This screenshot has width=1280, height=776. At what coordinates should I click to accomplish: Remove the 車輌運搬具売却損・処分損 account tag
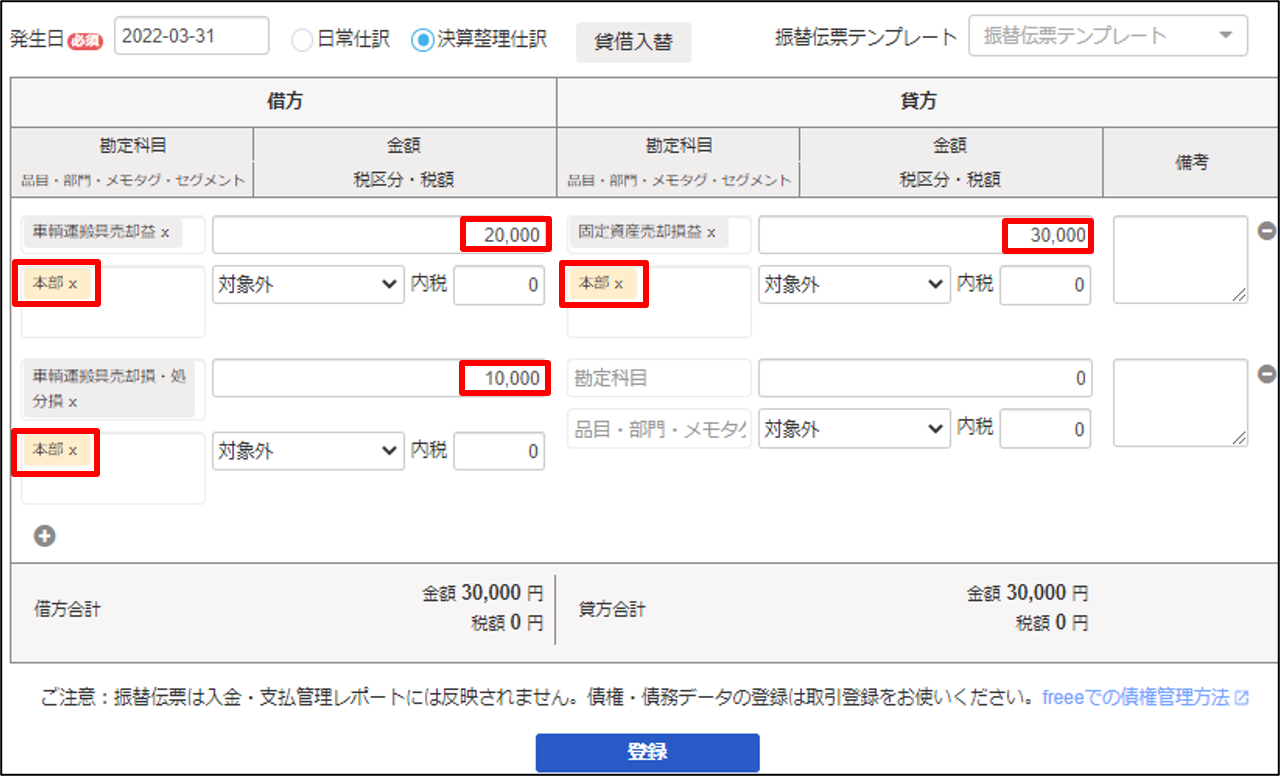(x=73, y=401)
